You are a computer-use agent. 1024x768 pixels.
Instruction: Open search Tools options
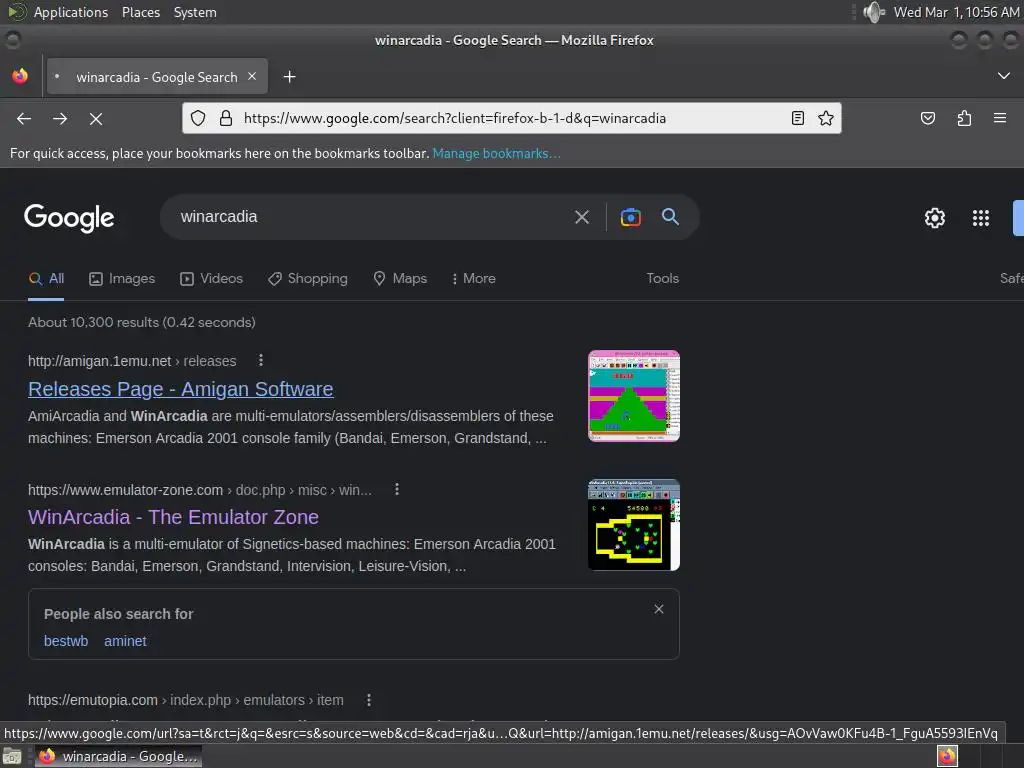click(x=662, y=278)
